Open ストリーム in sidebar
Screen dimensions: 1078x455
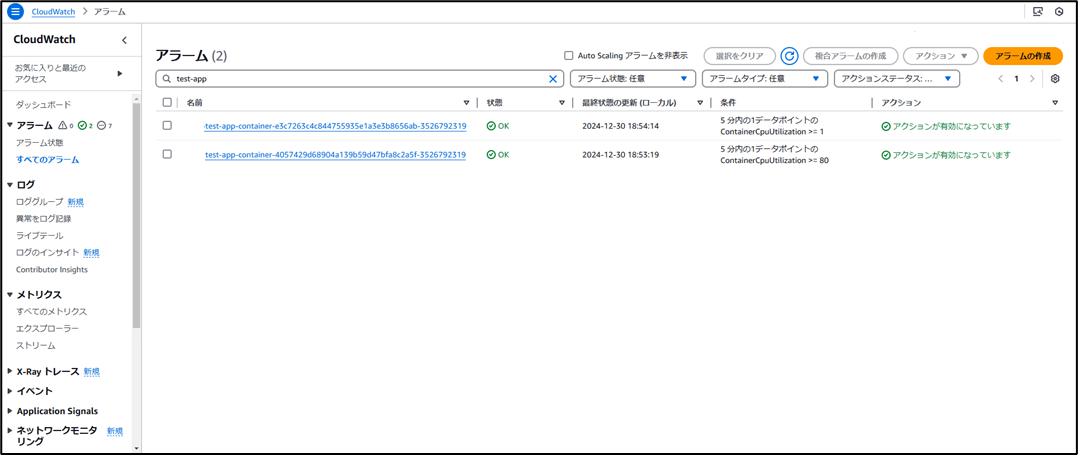pos(35,345)
